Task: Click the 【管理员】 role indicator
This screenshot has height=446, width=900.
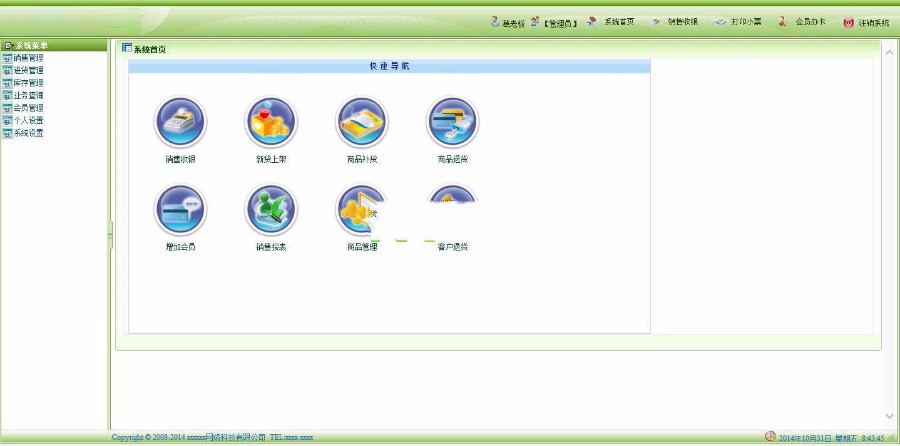Action: click(559, 24)
